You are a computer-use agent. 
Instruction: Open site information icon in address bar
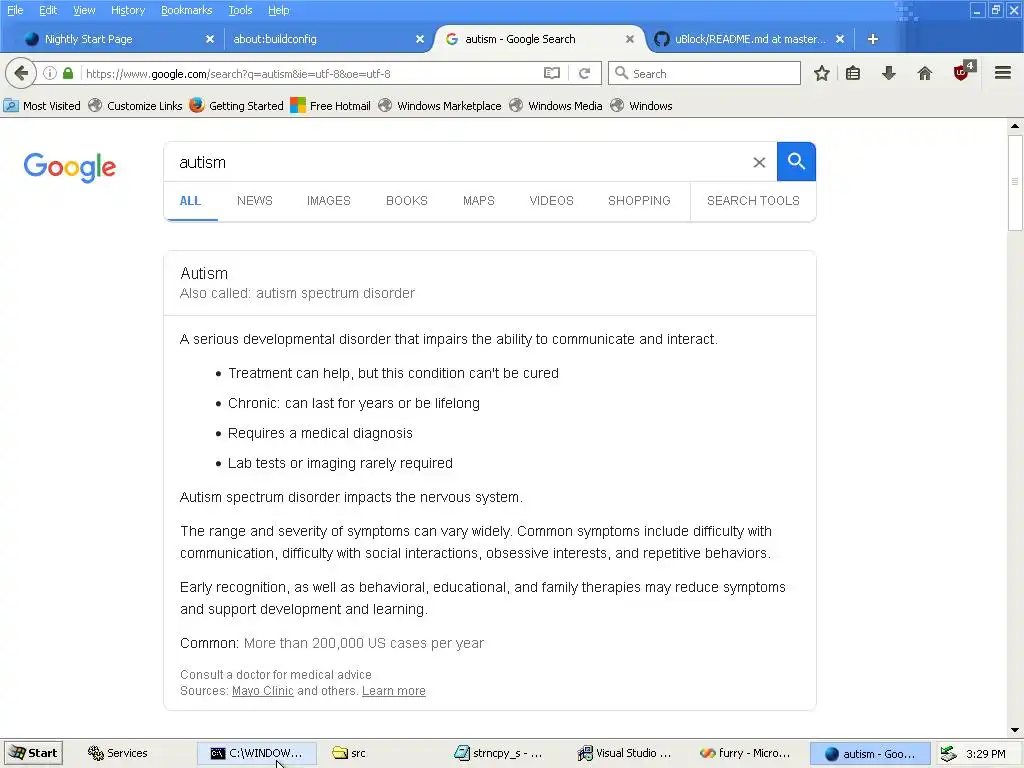[50, 73]
